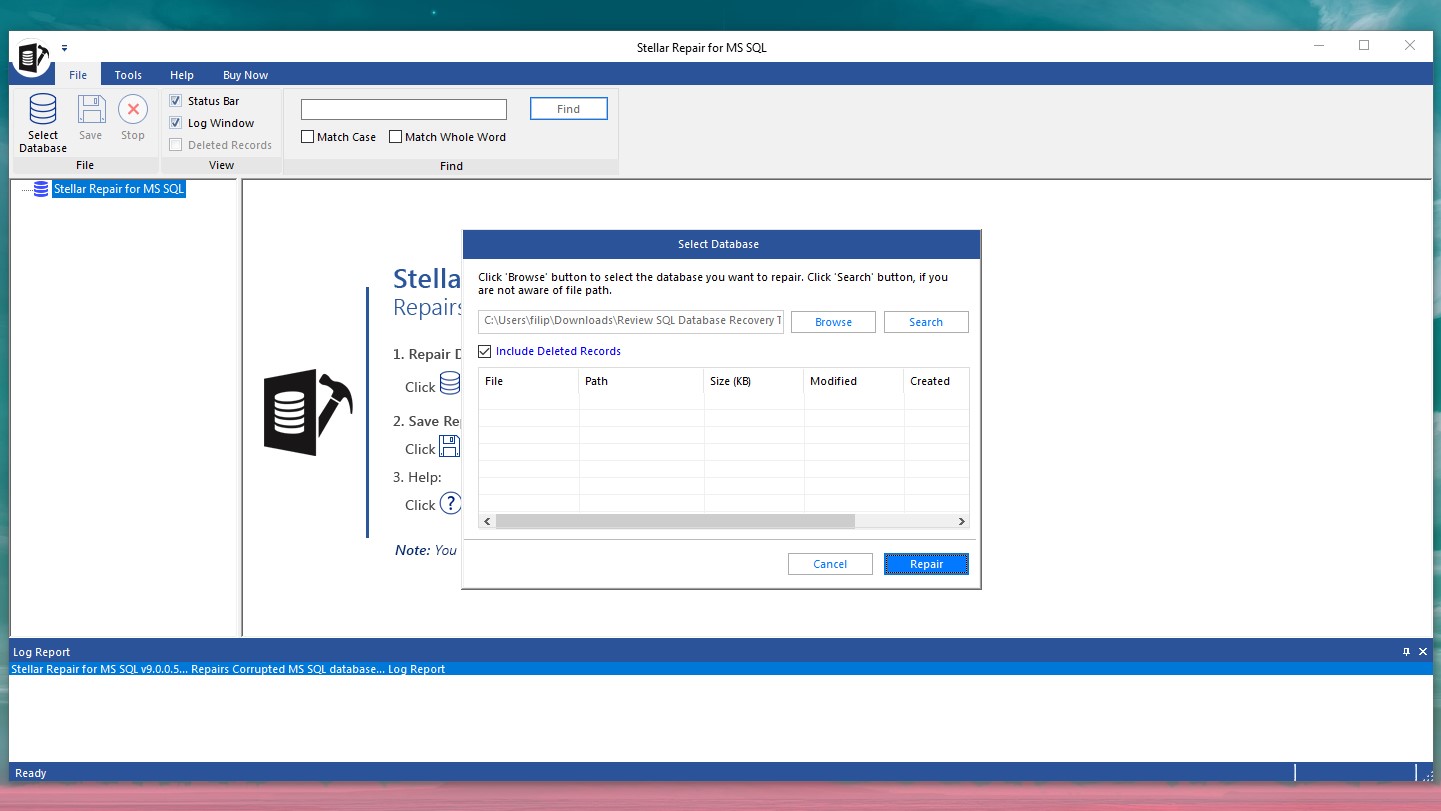The image size is (1441, 811).
Task: Open the Buy Now tab
Action: (245, 75)
